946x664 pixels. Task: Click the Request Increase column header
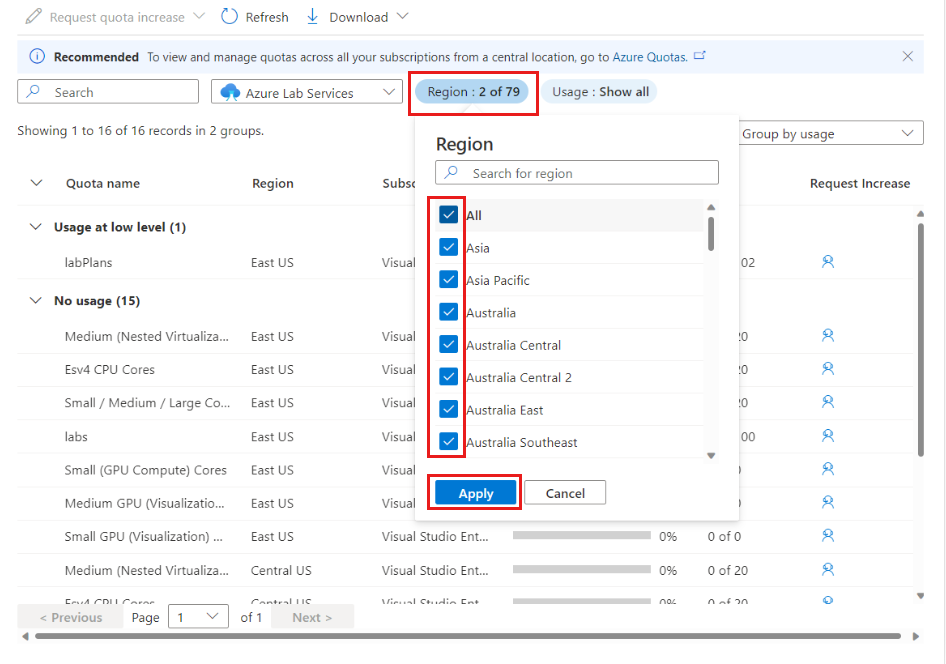[860, 183]
